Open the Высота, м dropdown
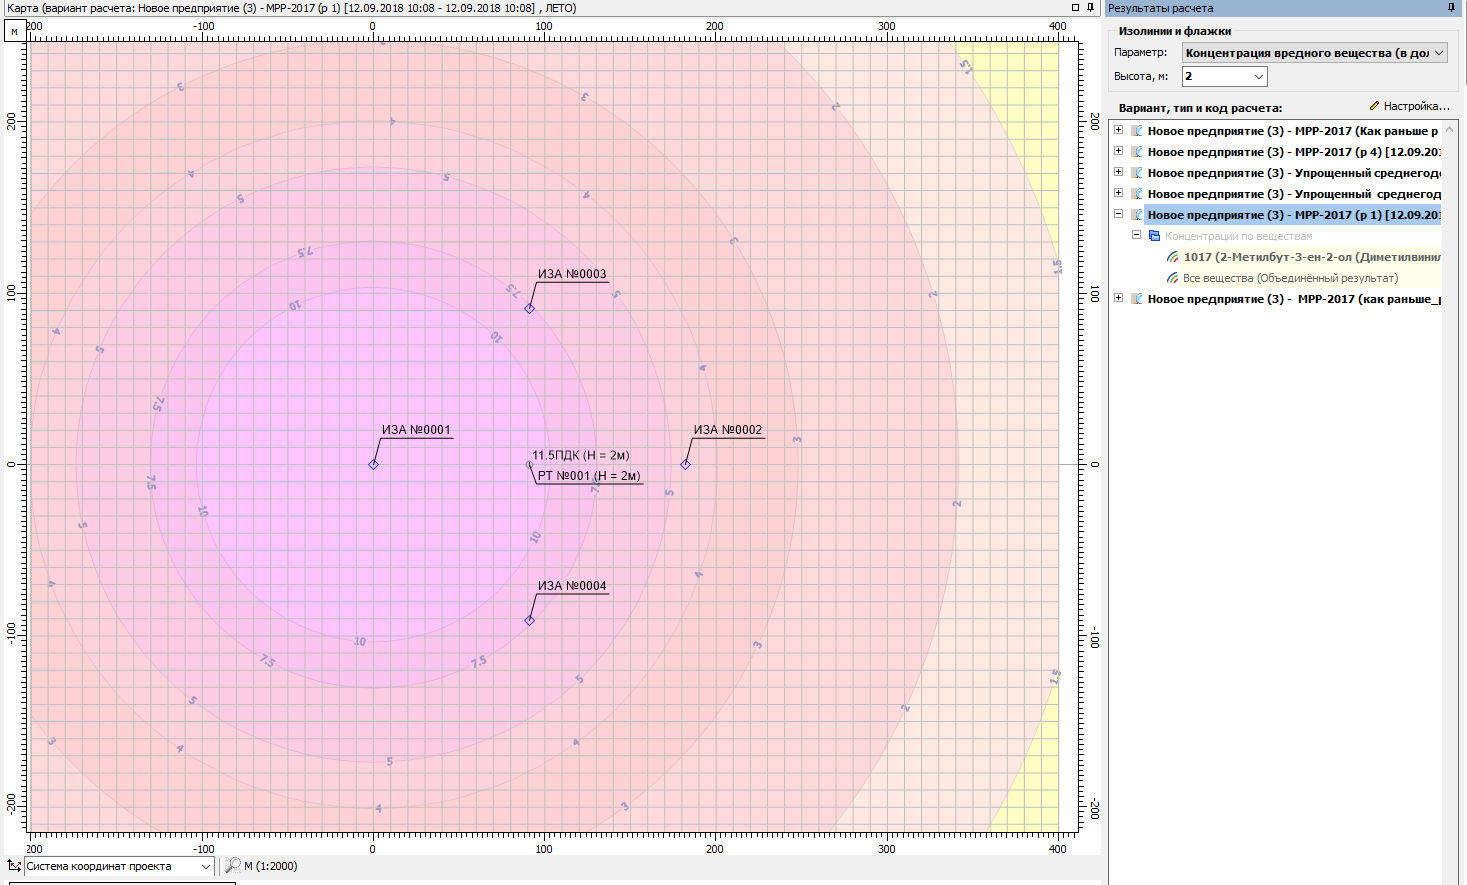1467x885 pixels. [1258, 76]
